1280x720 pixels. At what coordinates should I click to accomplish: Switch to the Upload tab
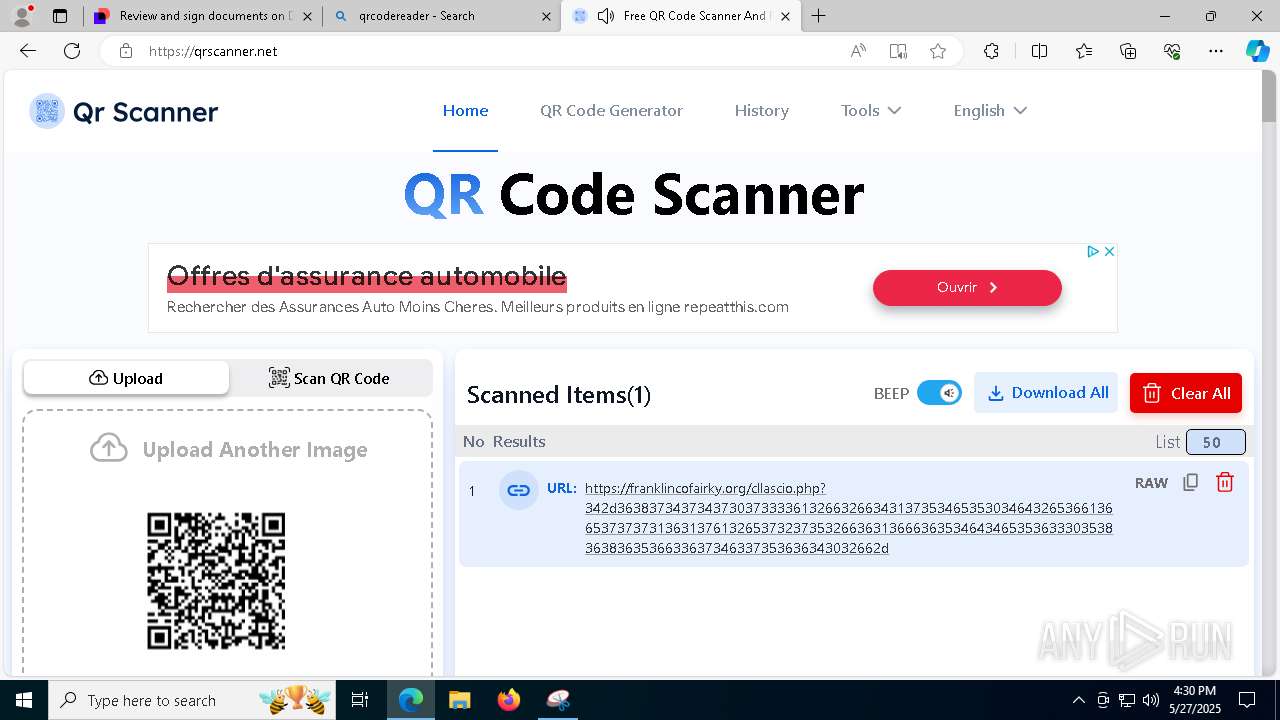click(126, 378)
